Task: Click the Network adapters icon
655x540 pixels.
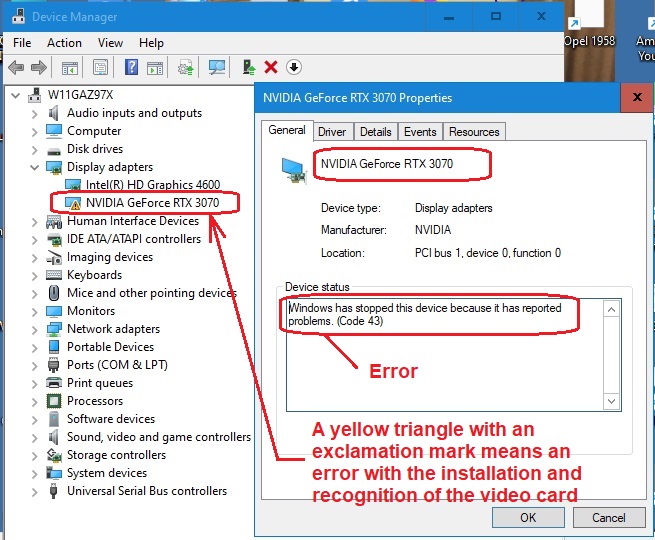Action: point(54,329)
